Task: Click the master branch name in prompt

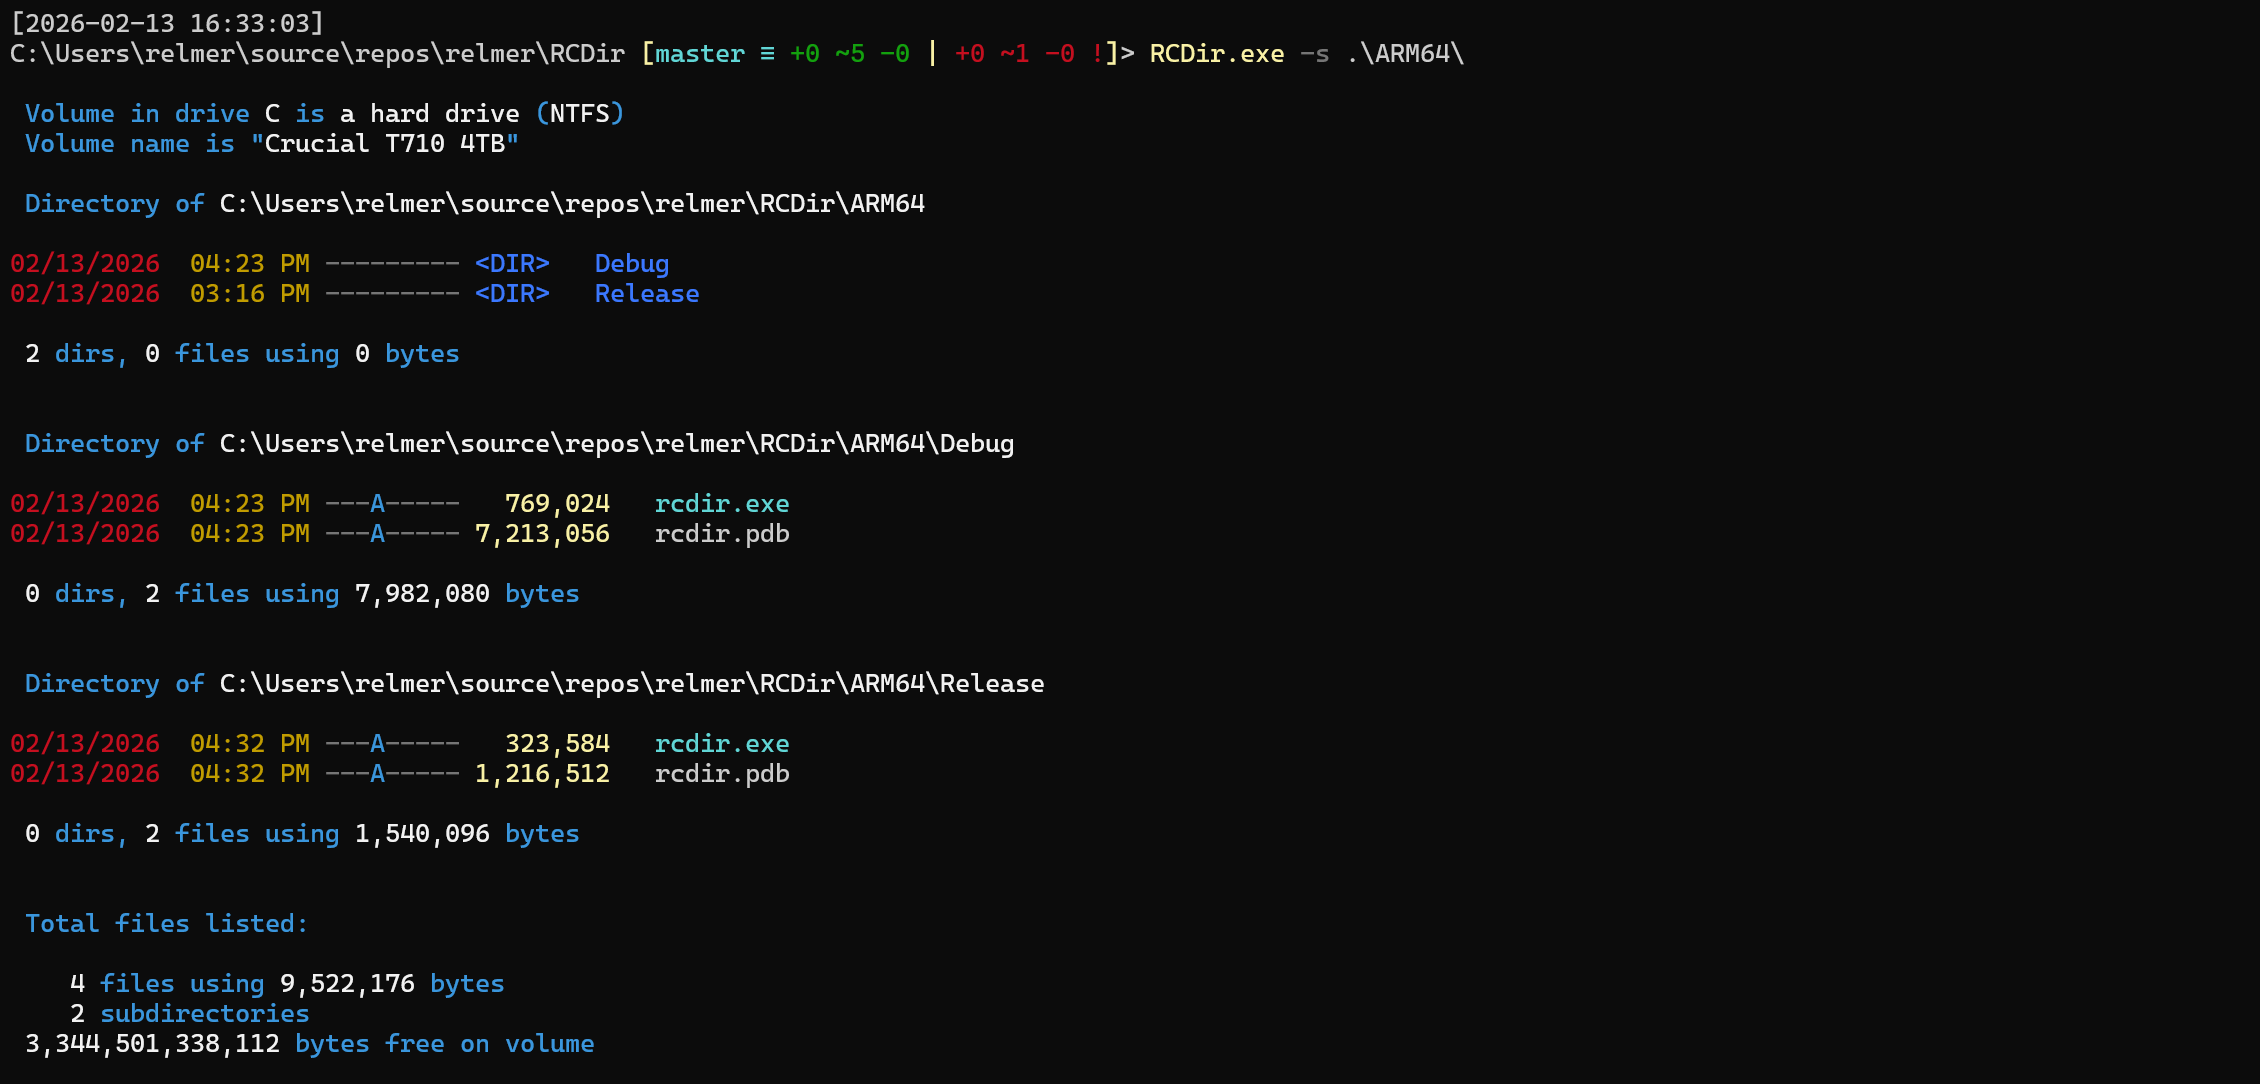Action: pos(699,54)
